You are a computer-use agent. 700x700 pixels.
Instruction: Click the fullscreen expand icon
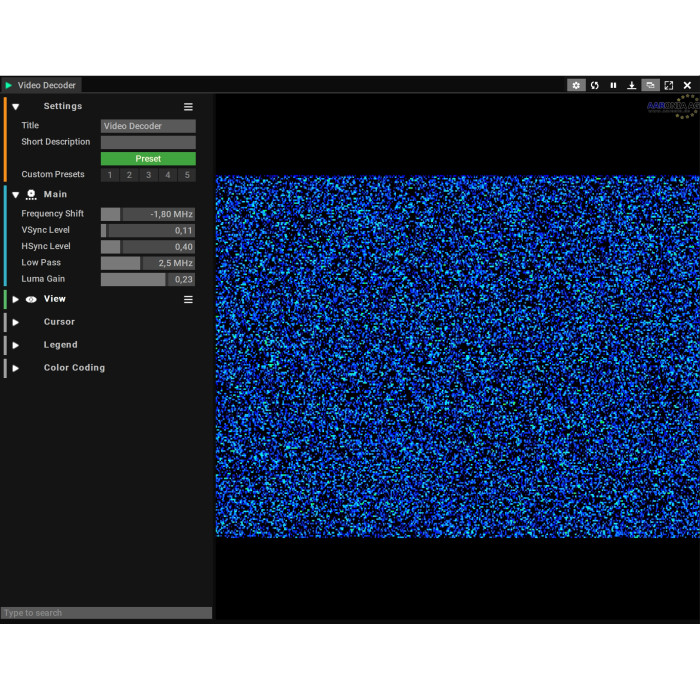[x=669, y=86]
